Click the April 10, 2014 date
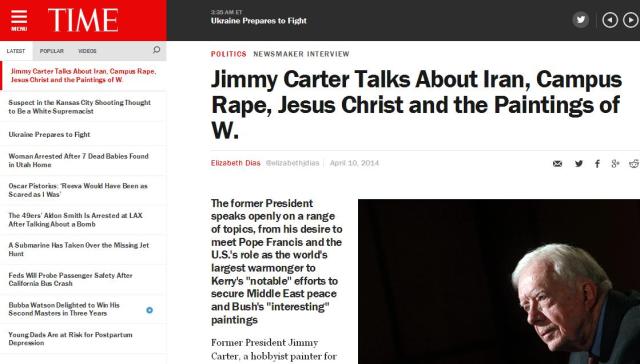Screen dimensions: 640x364 [x=354, y=163]
